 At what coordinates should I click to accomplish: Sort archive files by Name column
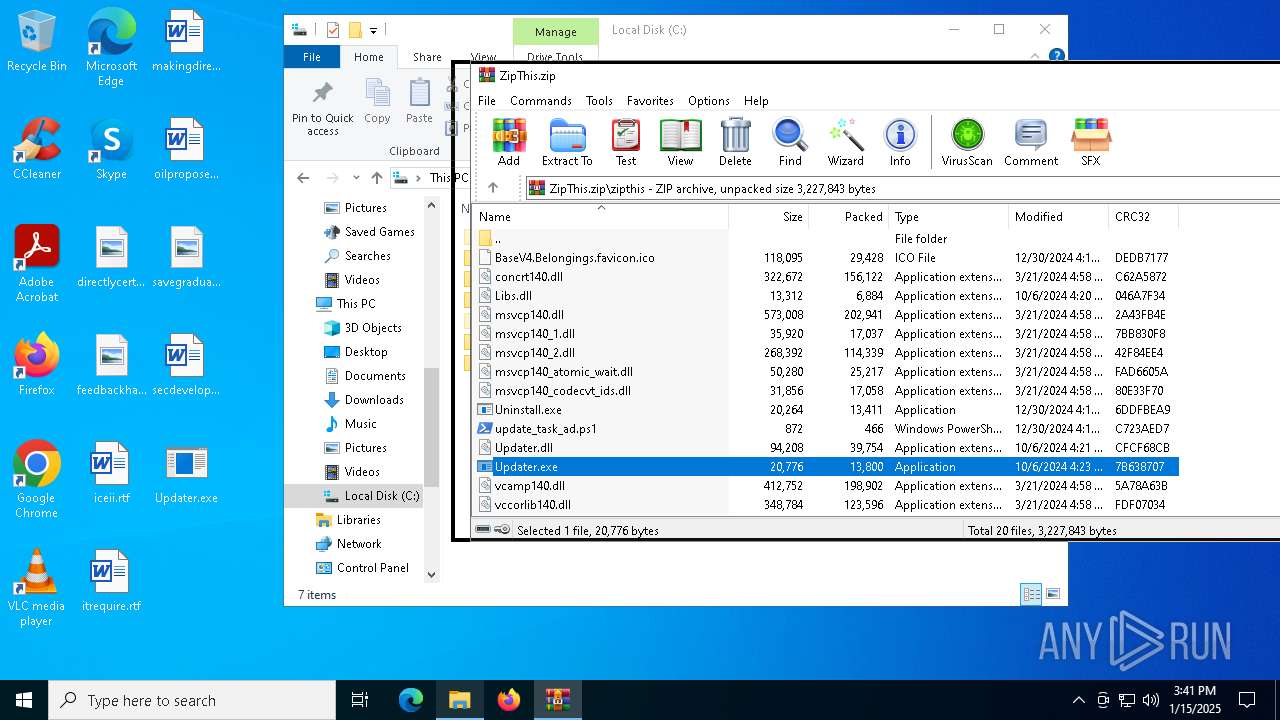pyautogui.click(x=600, y=217)
